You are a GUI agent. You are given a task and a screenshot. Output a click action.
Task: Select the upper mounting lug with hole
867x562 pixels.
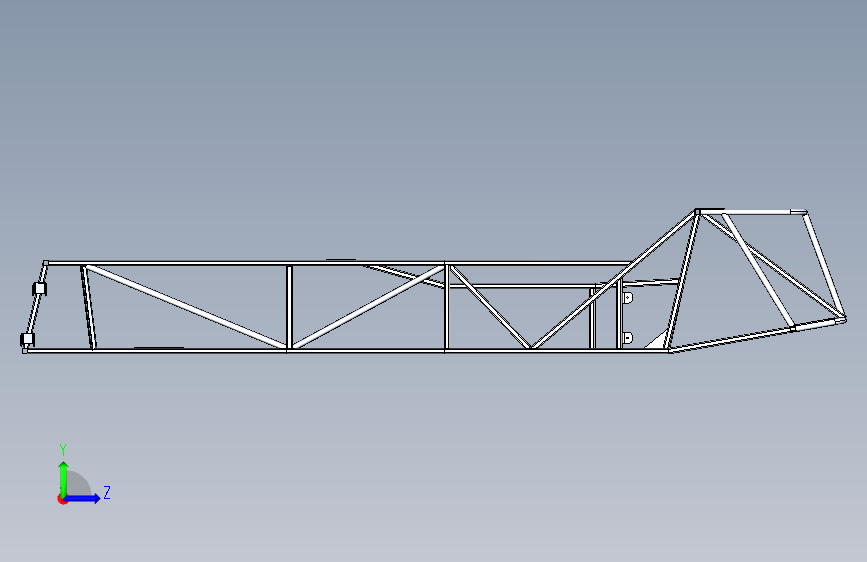[628, 298]
